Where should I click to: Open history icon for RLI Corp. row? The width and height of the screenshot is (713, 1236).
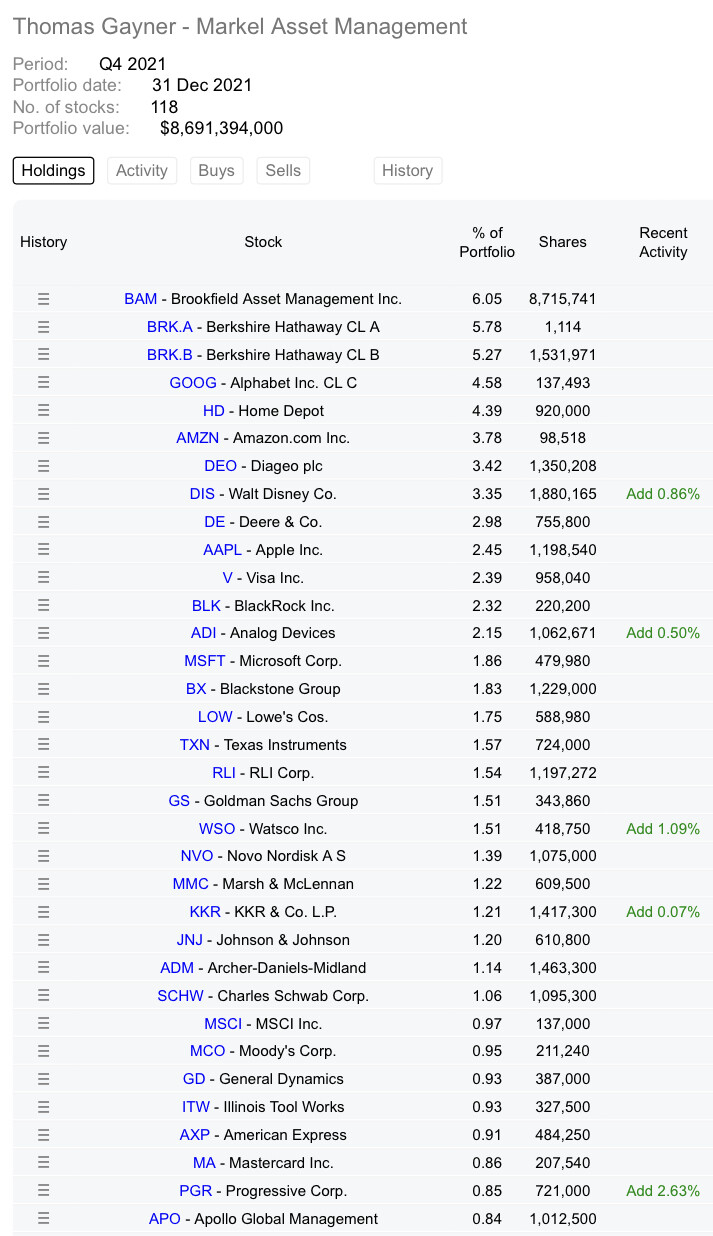click(43, 773)
